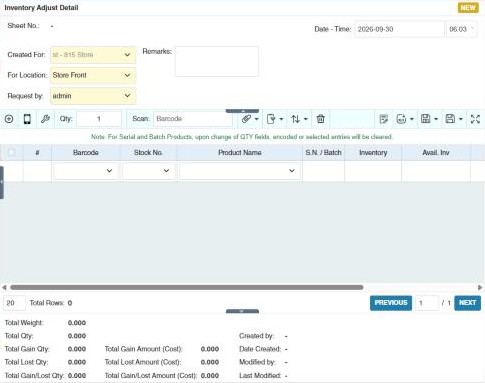Click the sort arrows icon
Viewport: 485px width, 383px height.
point(295,119)
